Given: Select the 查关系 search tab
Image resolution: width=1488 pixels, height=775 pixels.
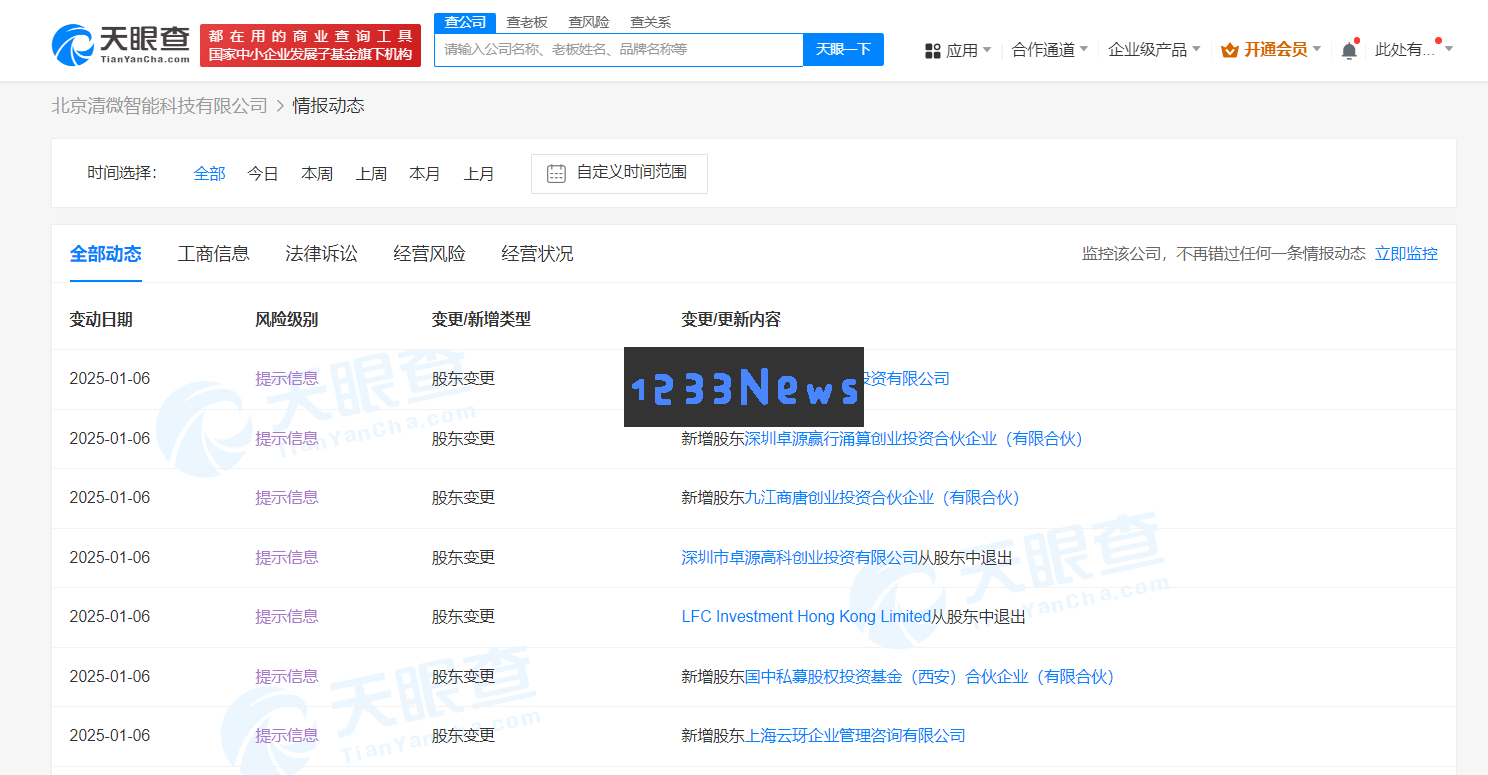Looking at the screenshot, I should point(651,22).
